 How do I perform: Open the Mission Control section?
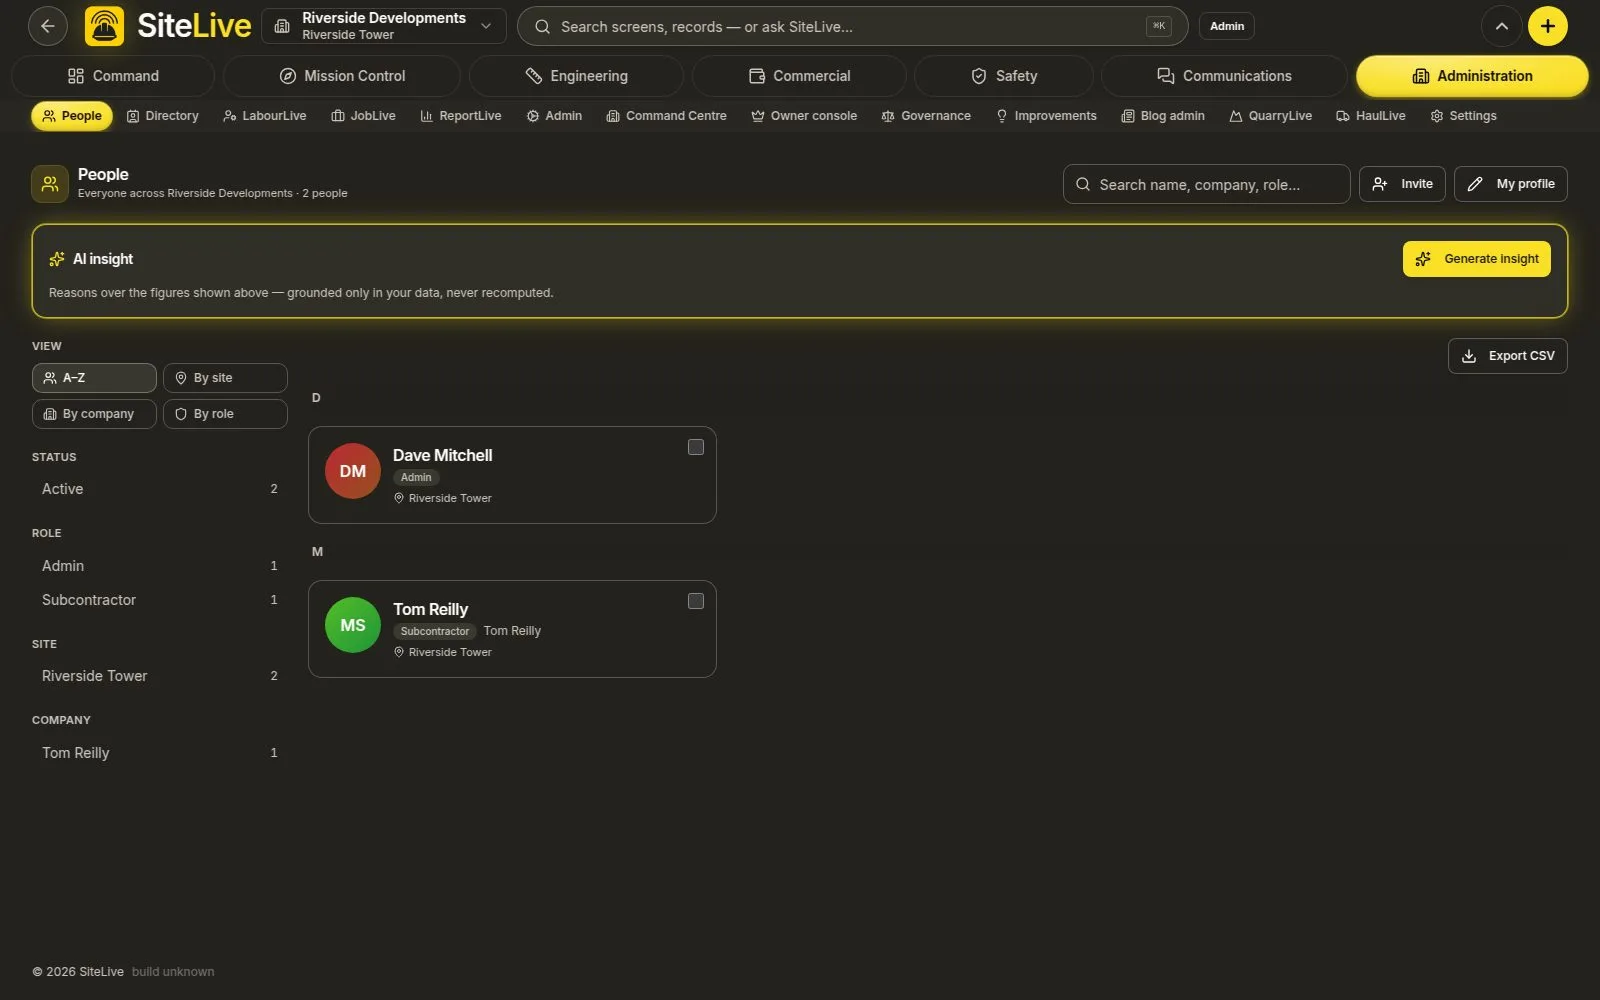342,76
